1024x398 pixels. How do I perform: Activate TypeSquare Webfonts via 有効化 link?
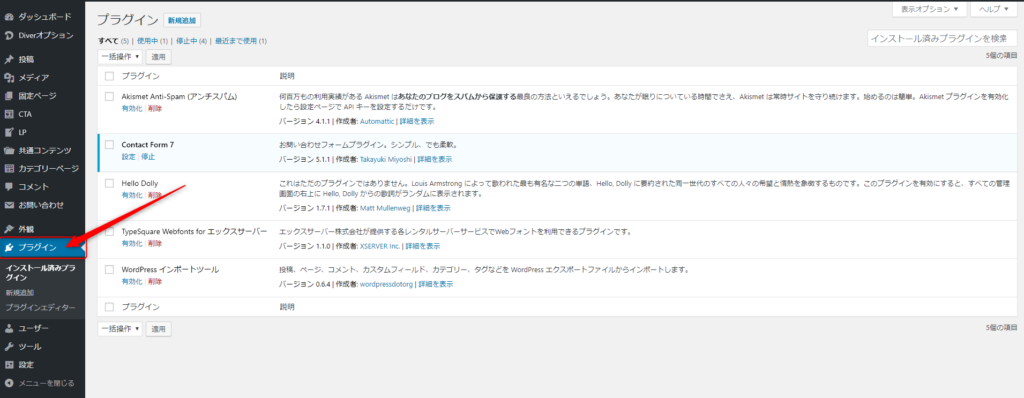click(131, 243)
